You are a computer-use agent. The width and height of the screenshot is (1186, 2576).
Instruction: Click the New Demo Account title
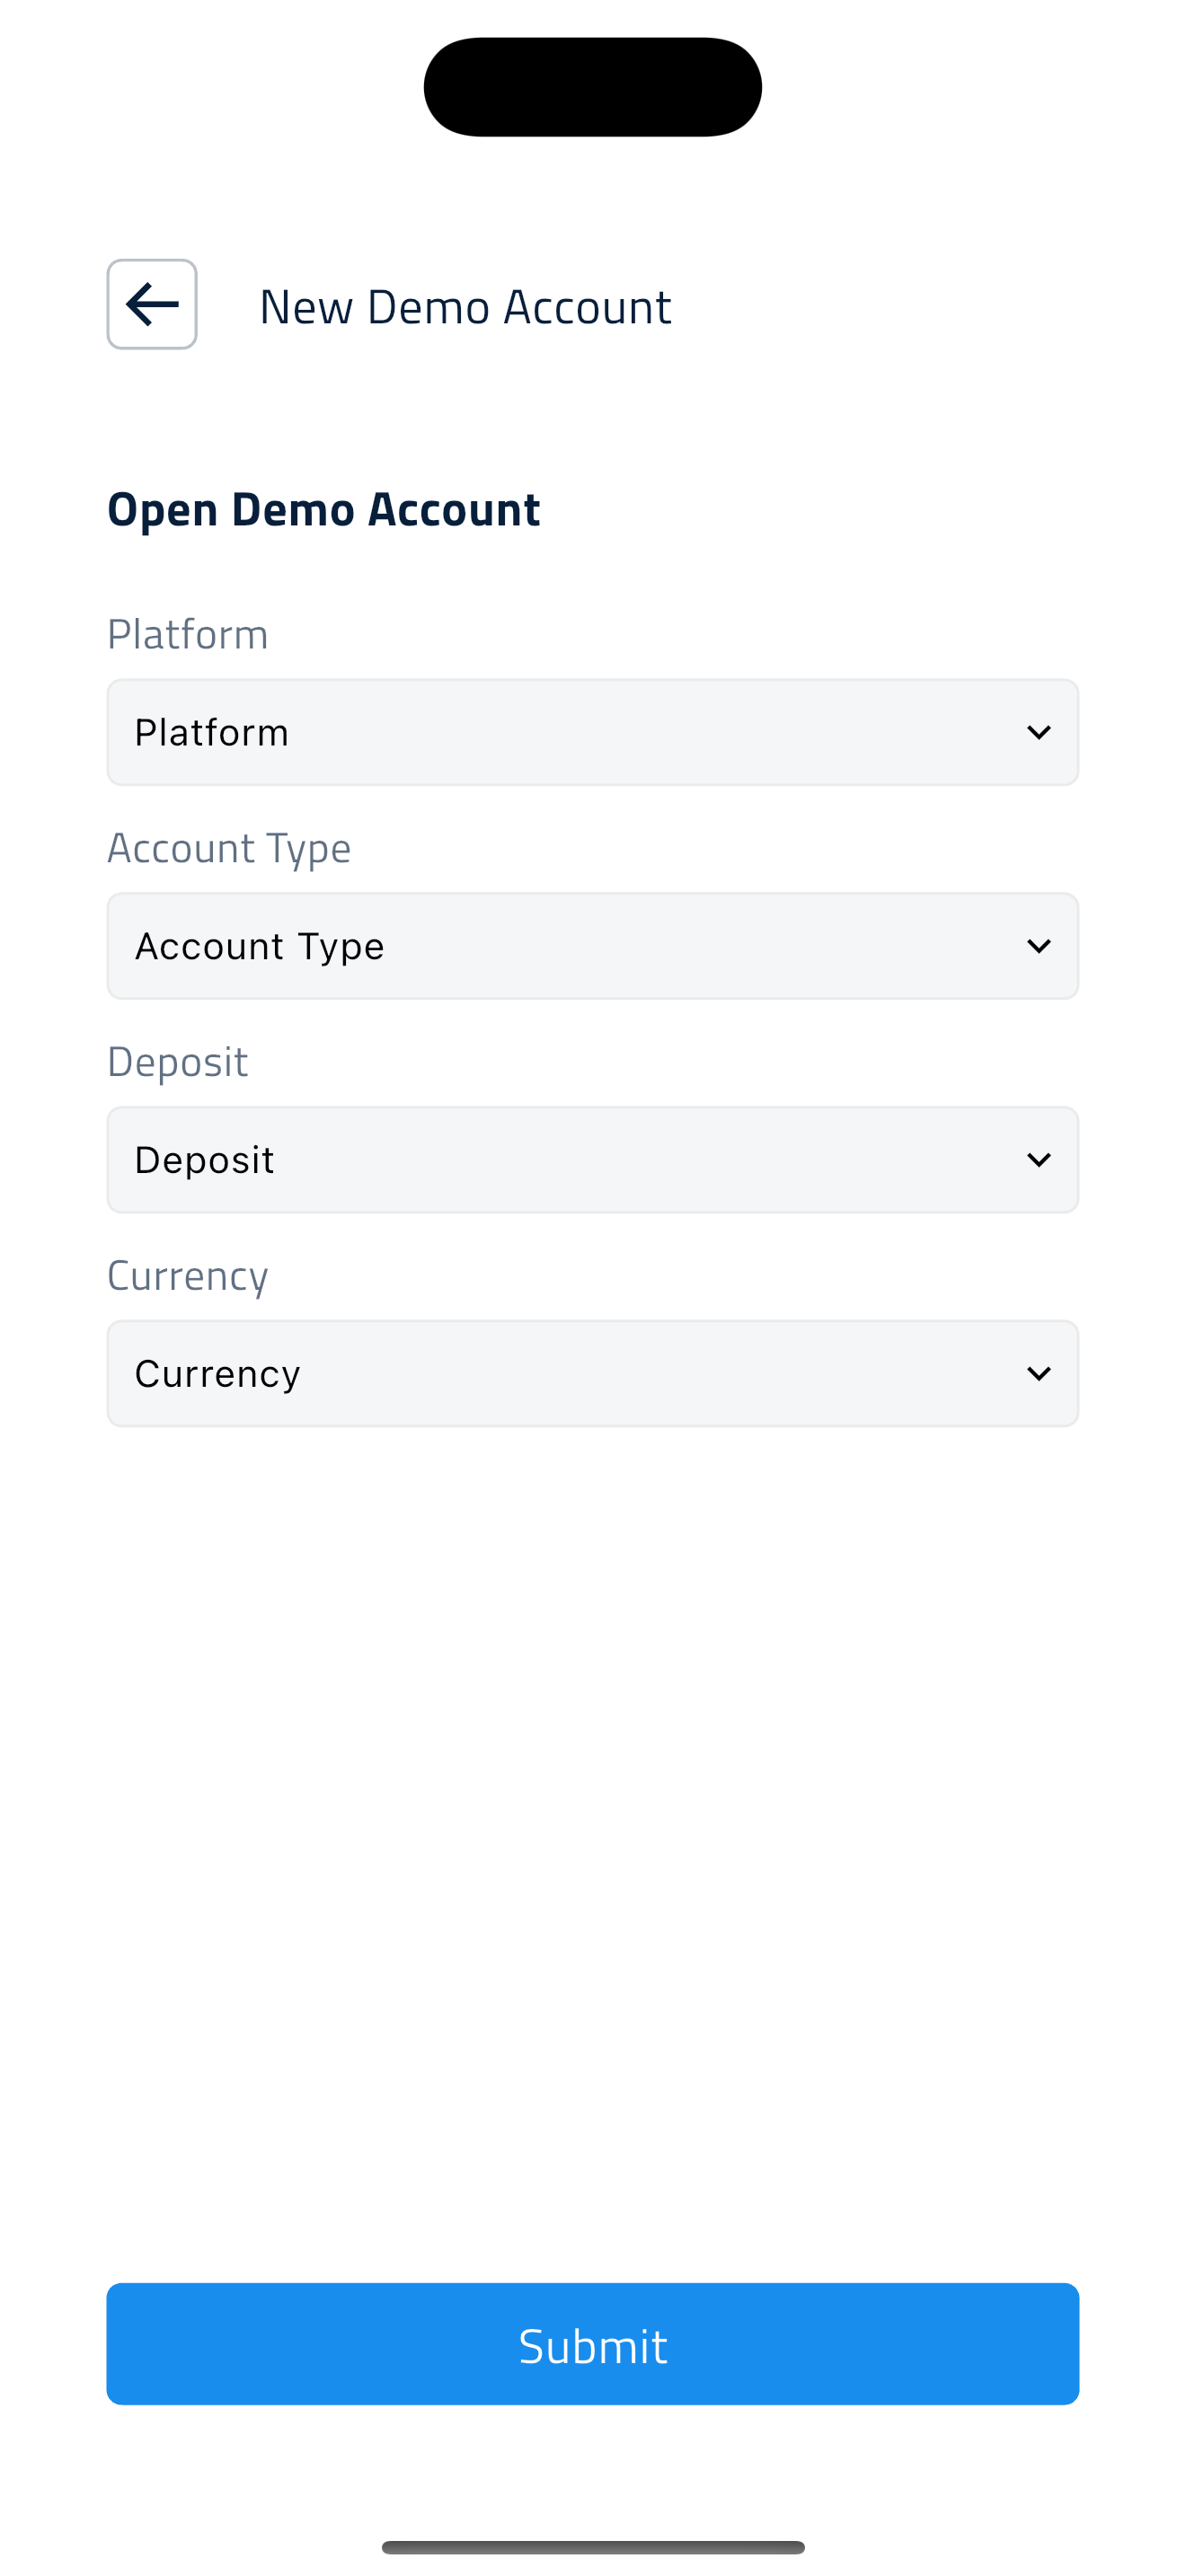pos(465,306)
